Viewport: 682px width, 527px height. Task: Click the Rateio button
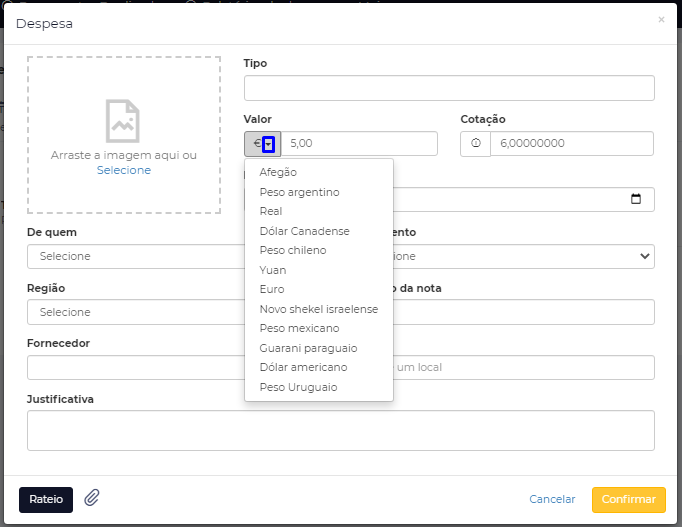coord(46,500)
